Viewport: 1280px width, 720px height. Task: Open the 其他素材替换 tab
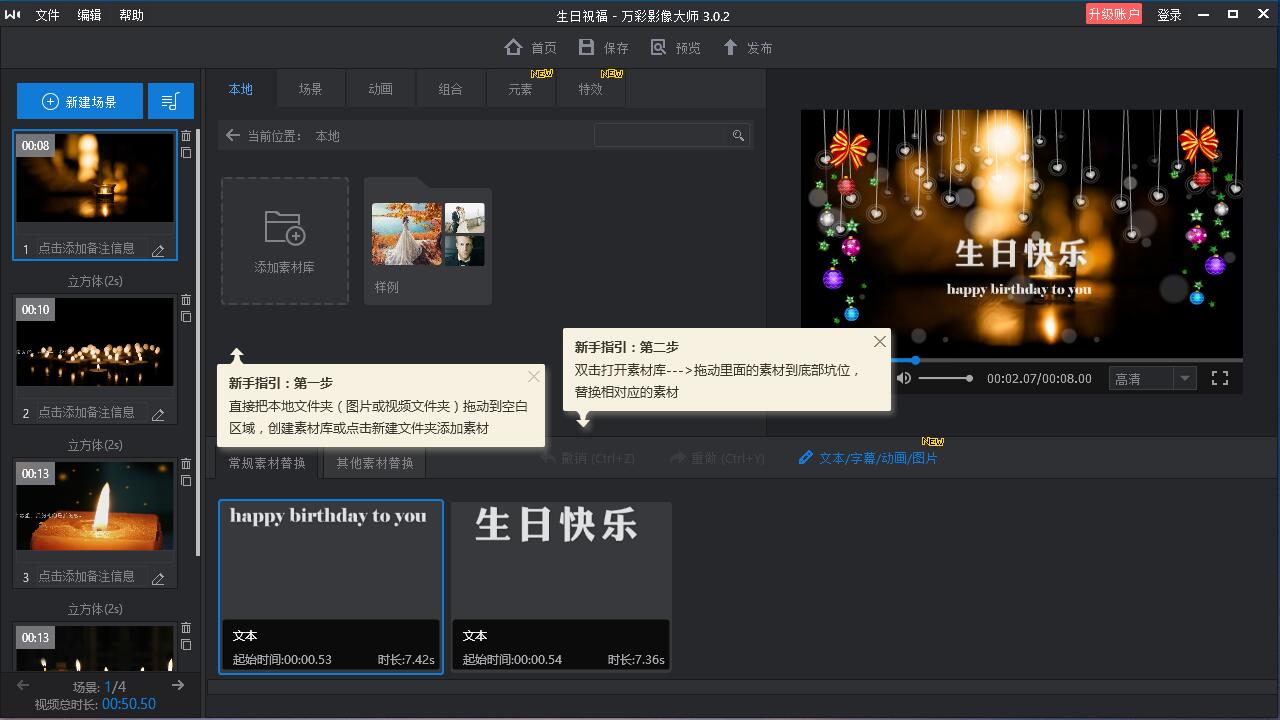373,462
